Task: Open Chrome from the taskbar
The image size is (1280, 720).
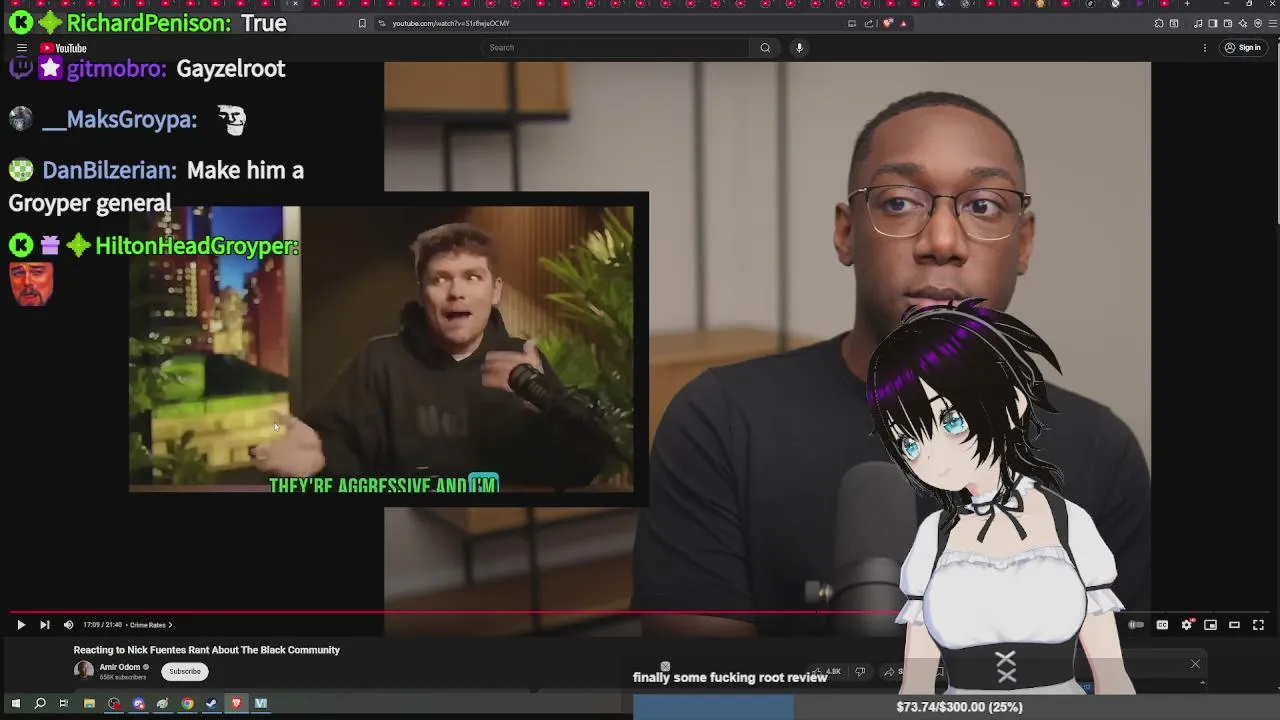Action: [187, 704]
